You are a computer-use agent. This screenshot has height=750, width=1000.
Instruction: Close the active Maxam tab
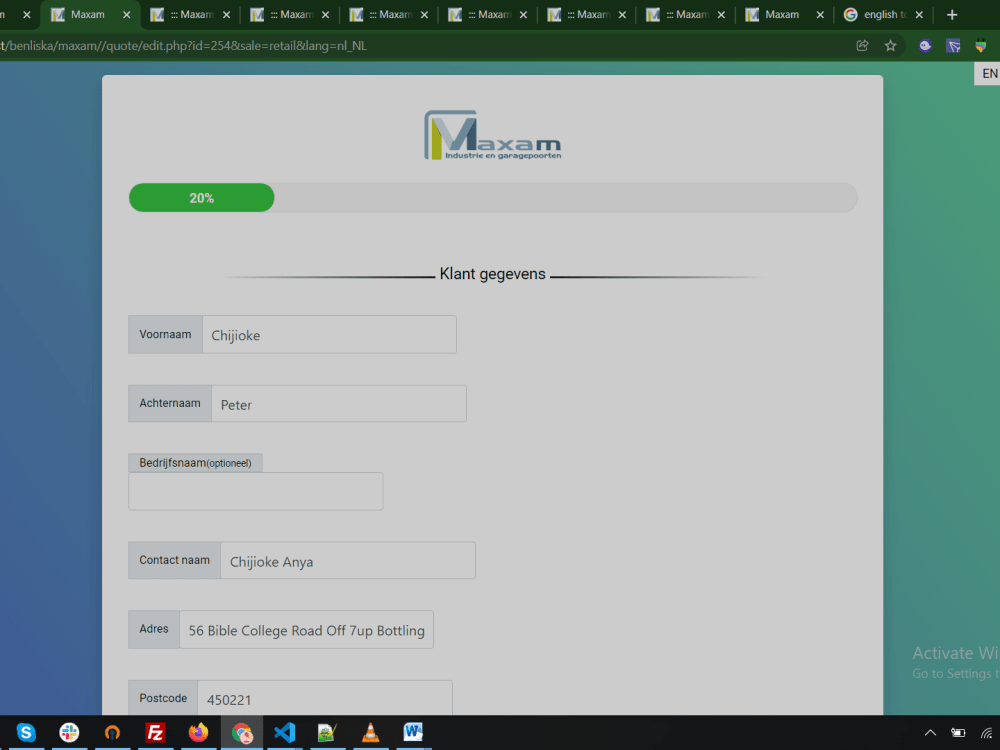pos(126,15)
